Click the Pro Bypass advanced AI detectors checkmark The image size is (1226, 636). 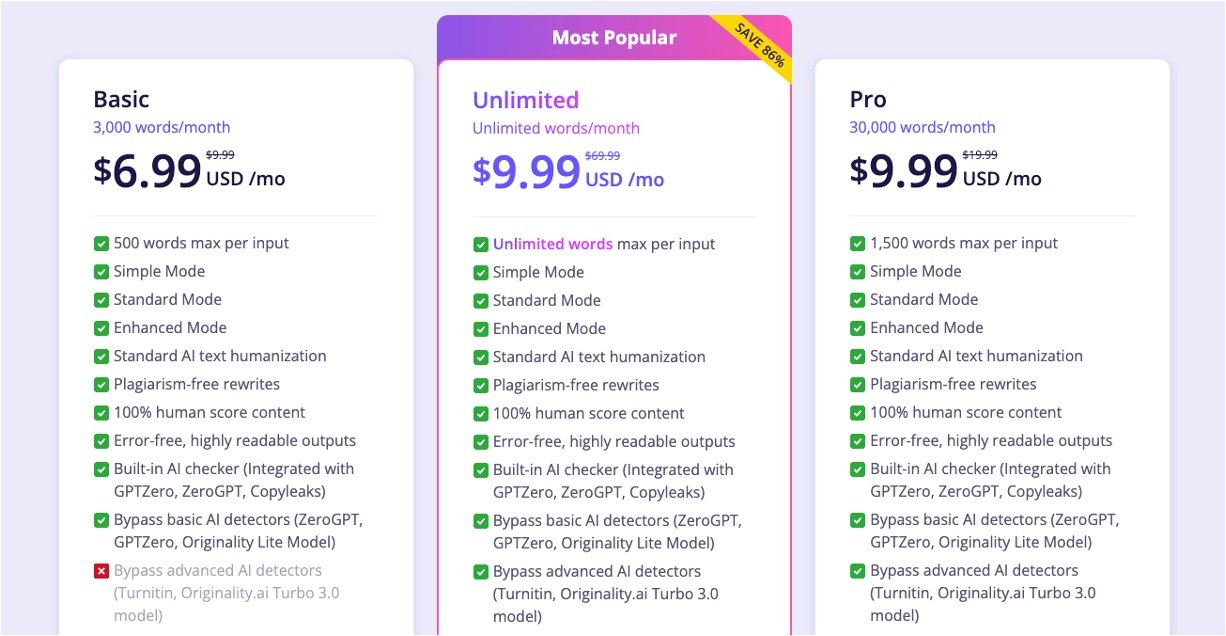(857, 571)
